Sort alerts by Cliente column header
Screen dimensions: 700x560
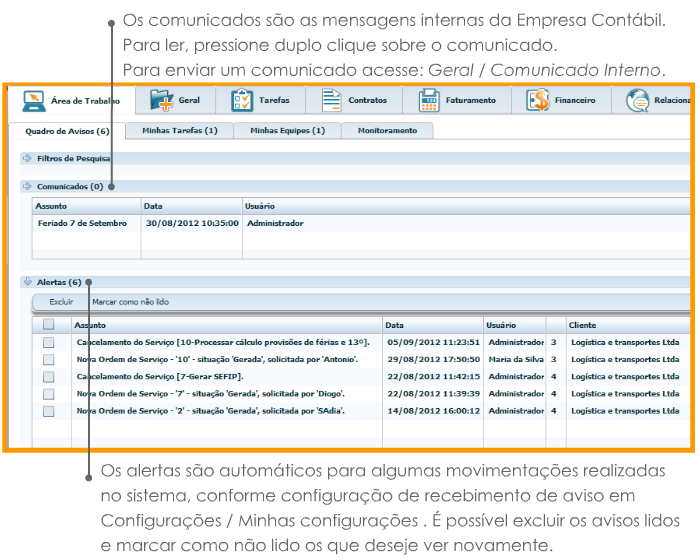pyautogui.click(x=629, y=325)
